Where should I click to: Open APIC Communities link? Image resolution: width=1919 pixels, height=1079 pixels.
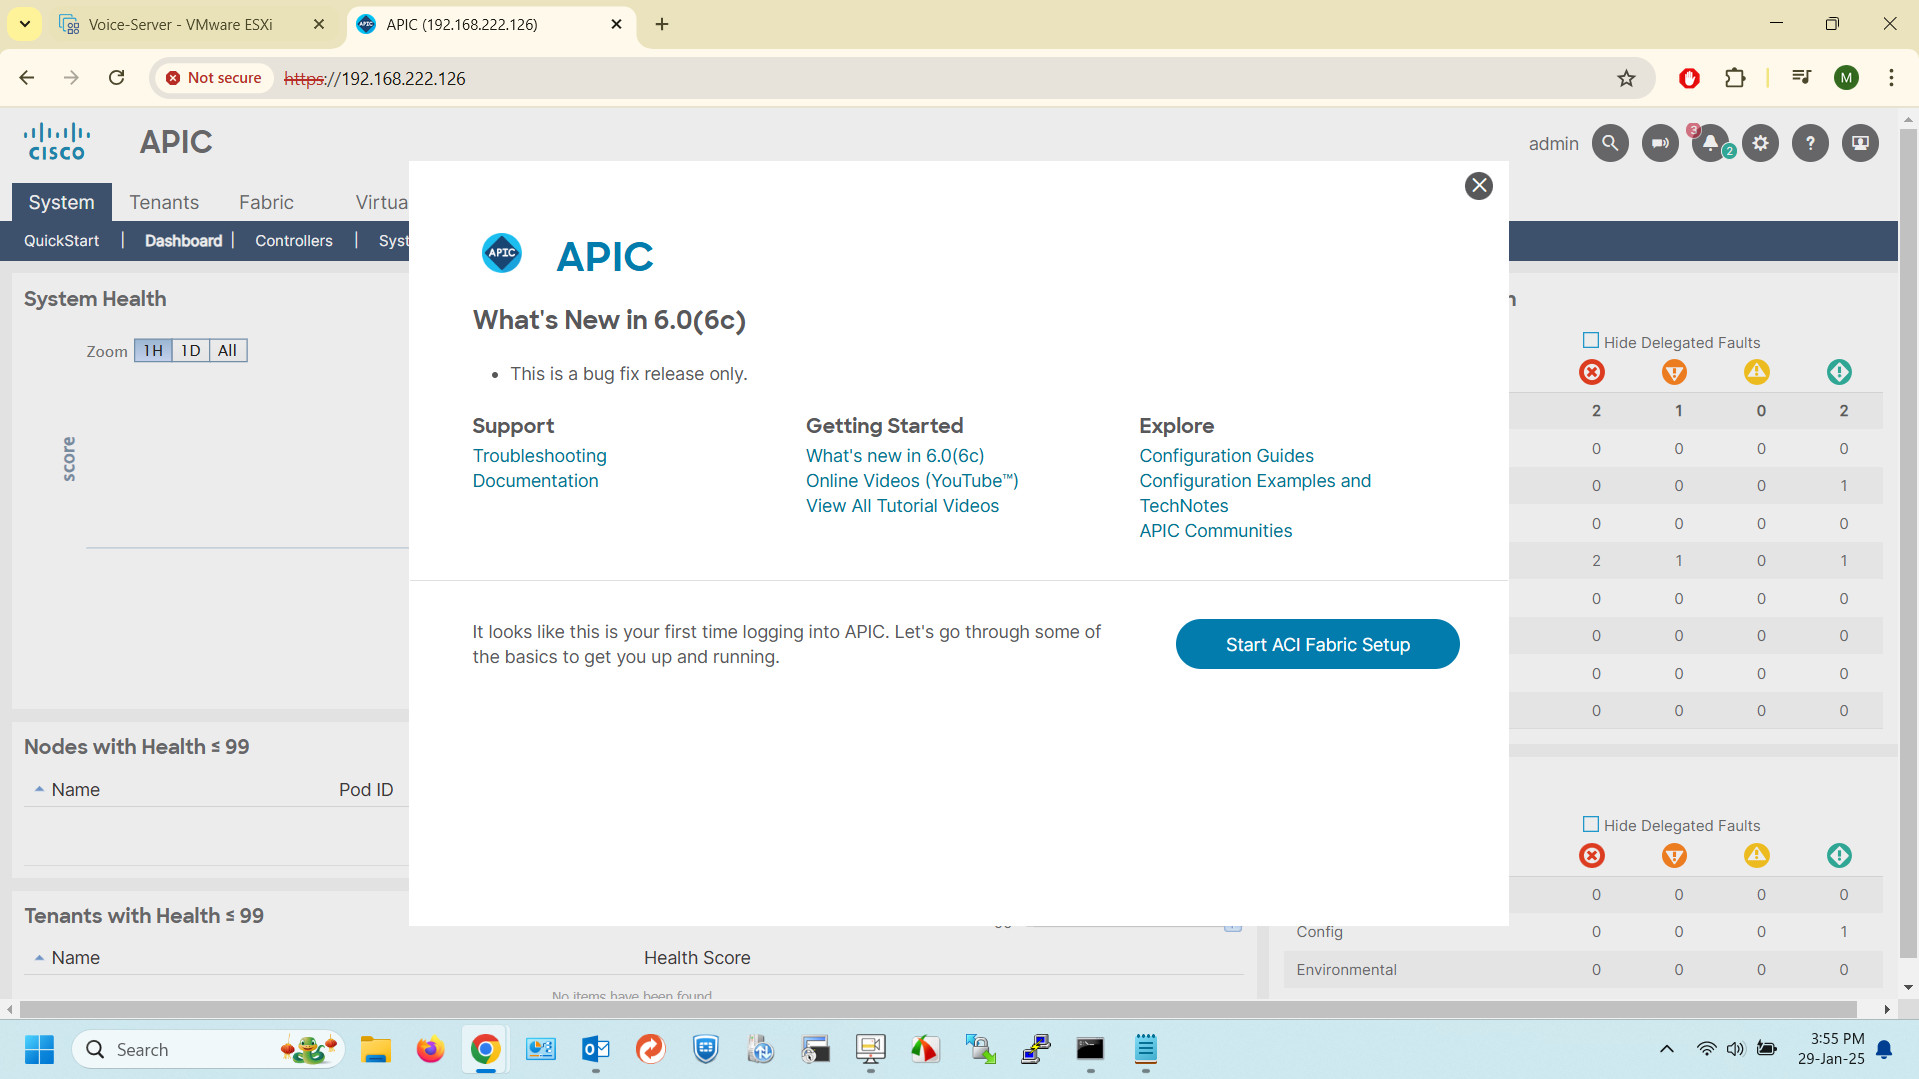click(x=1215, y=531)
